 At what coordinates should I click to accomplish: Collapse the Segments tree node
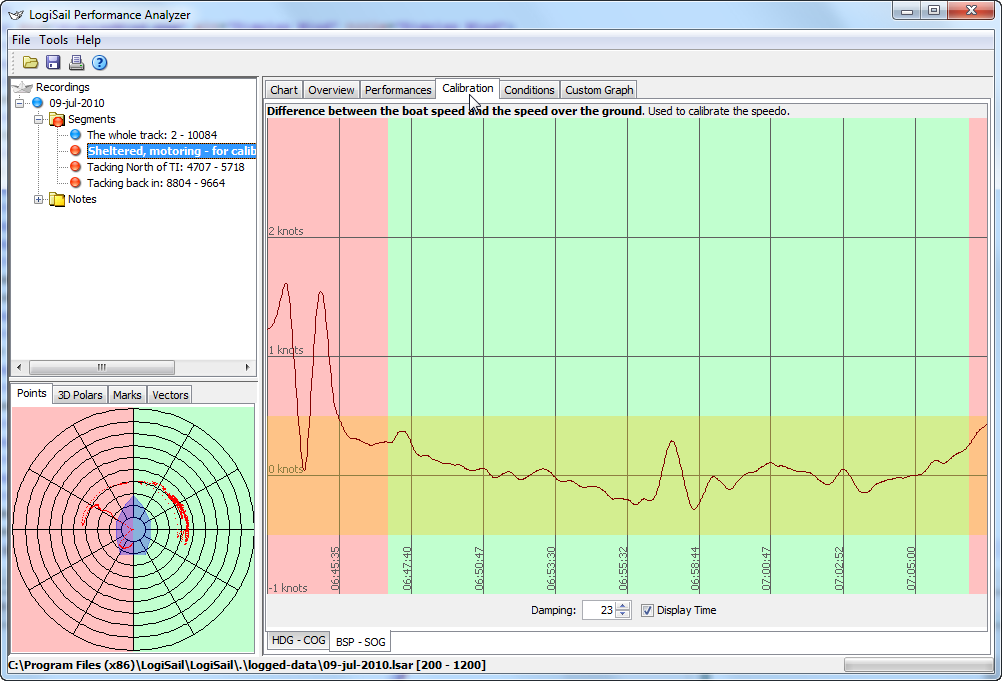[x=40, y=119]
